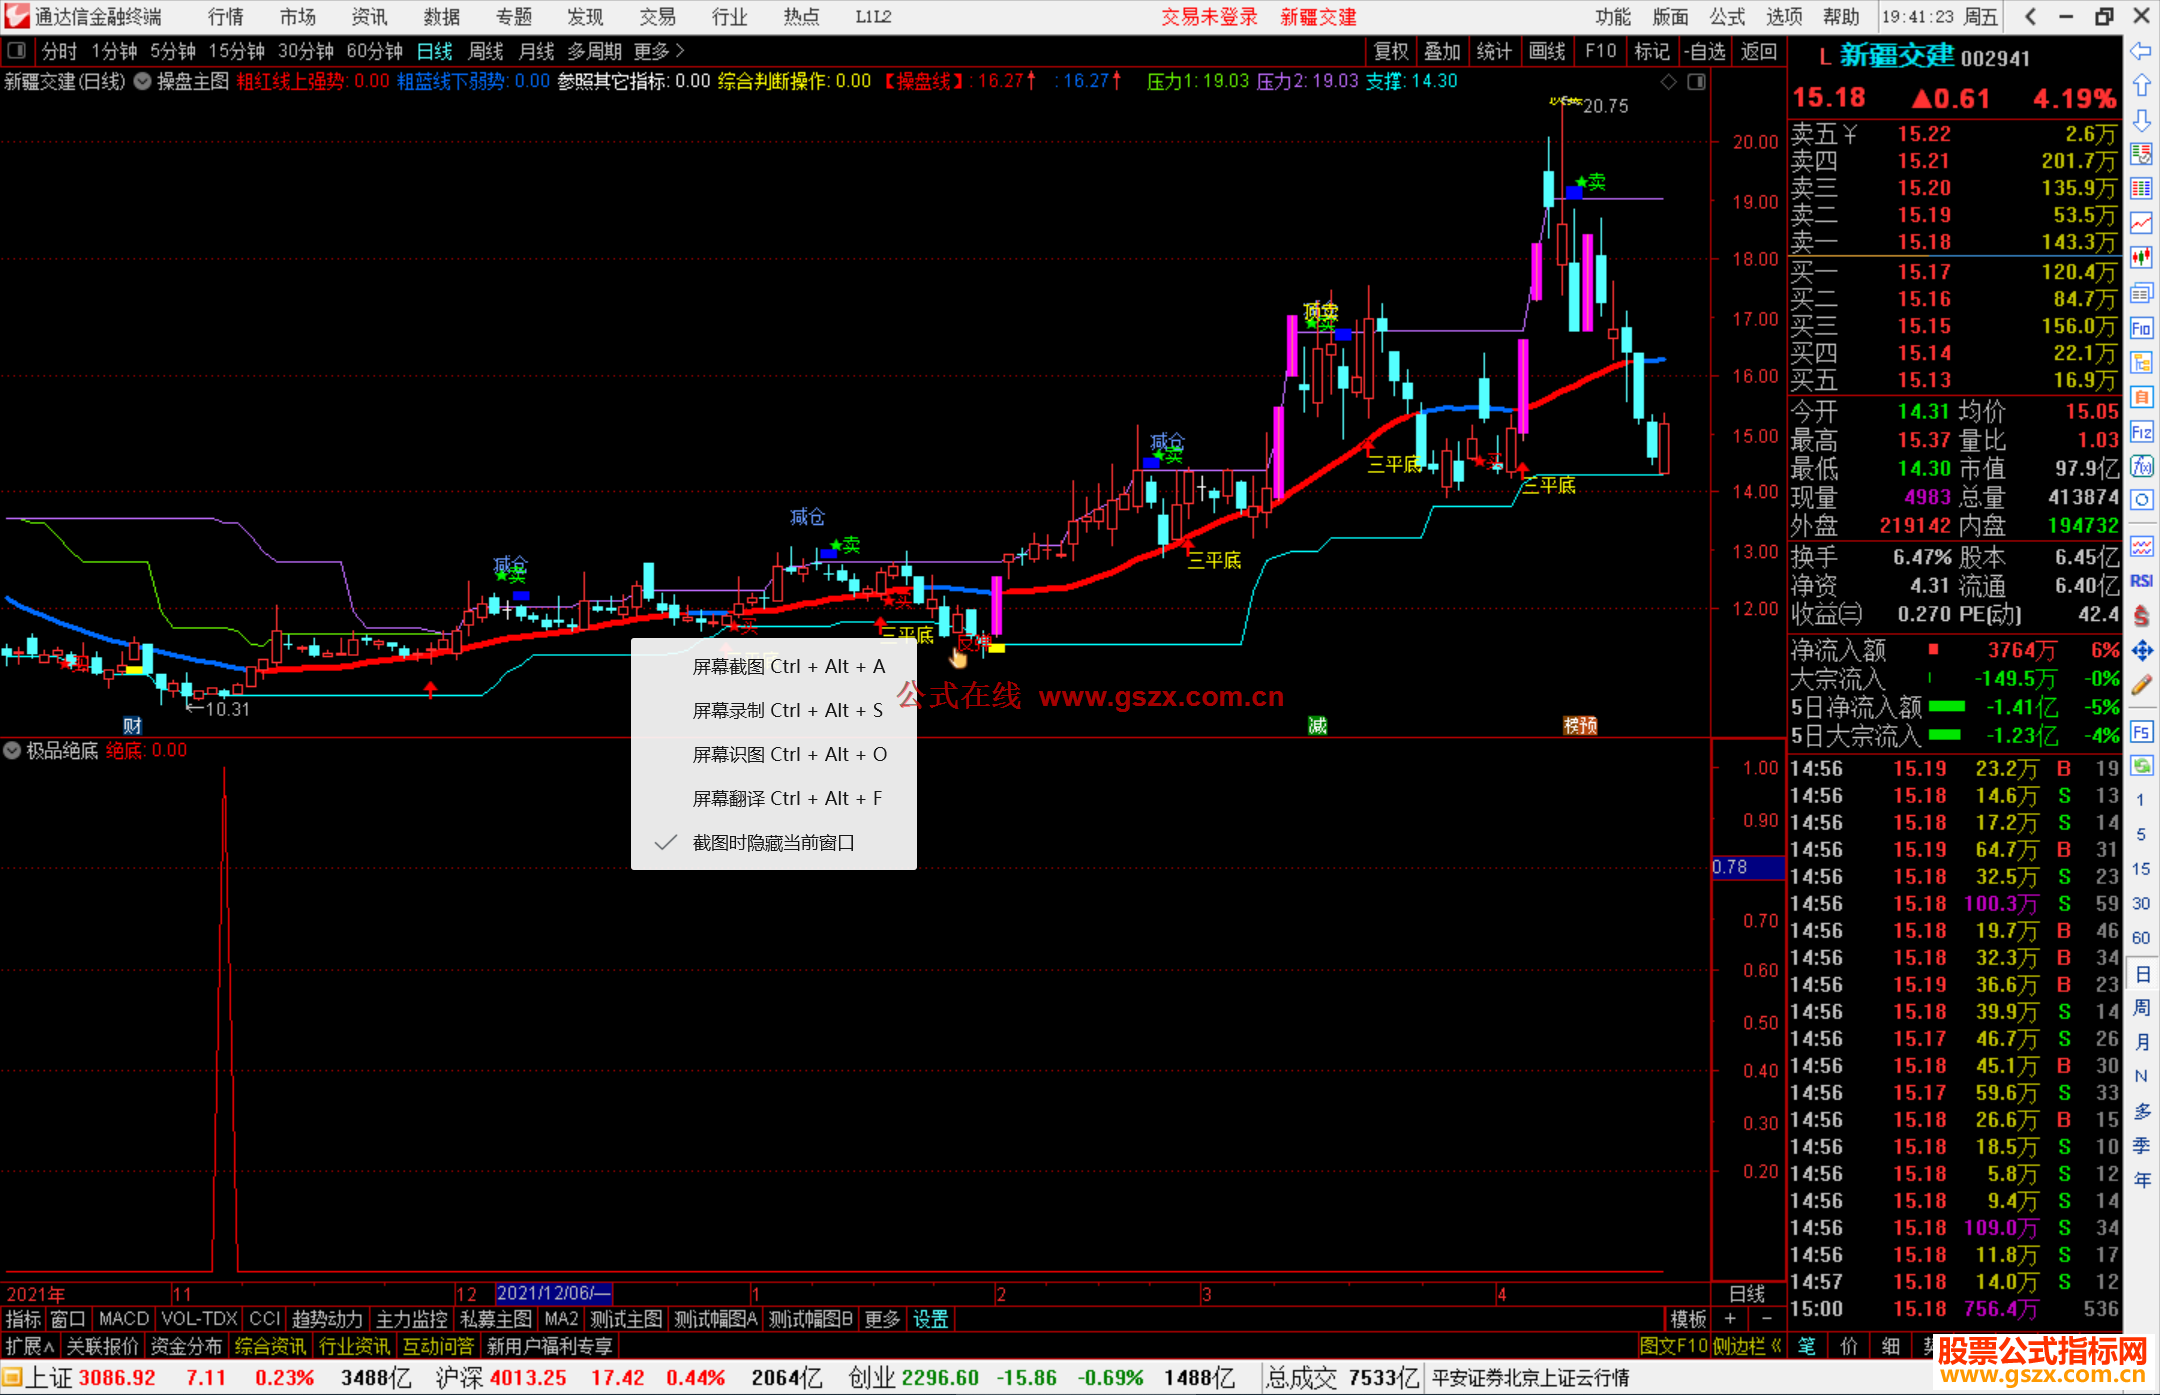This screenshot has height=1395, width=2160.
Task: Click the red S arrow icon in sidebar
Action: pyautogui.click(x=2141, y=616)
